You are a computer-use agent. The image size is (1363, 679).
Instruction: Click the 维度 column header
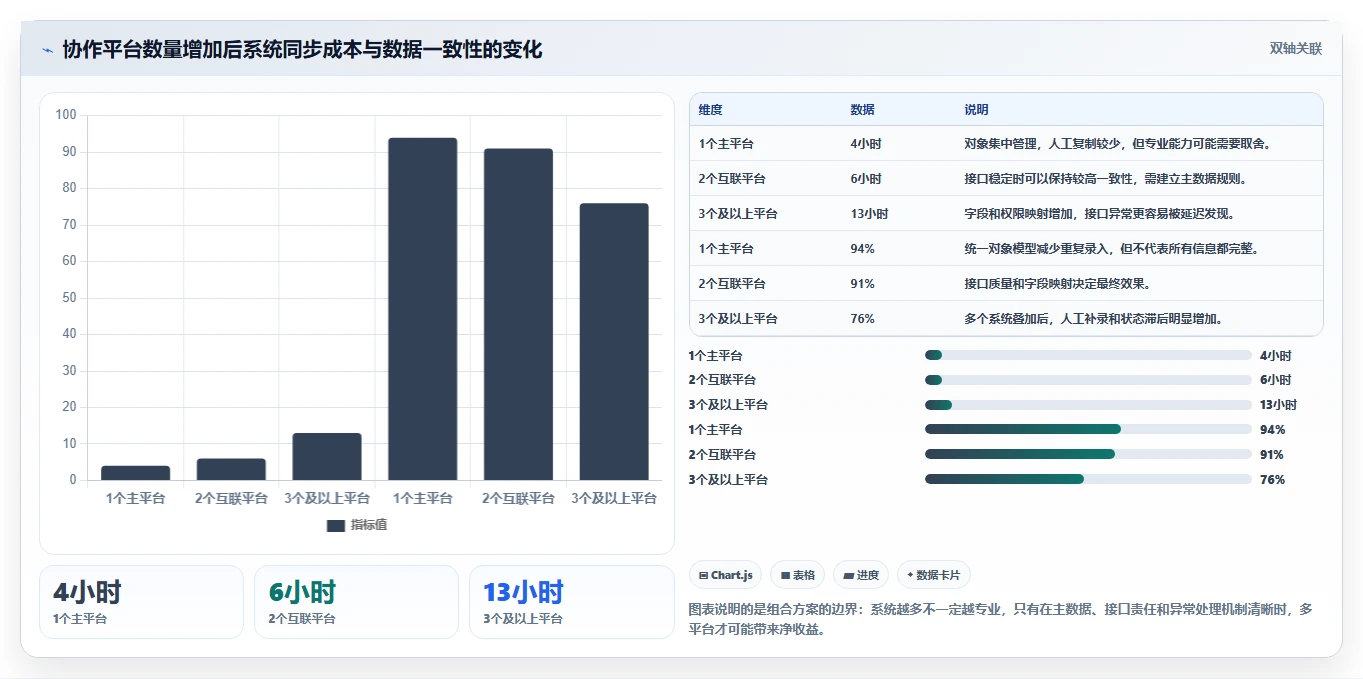[x=711, y=110]
